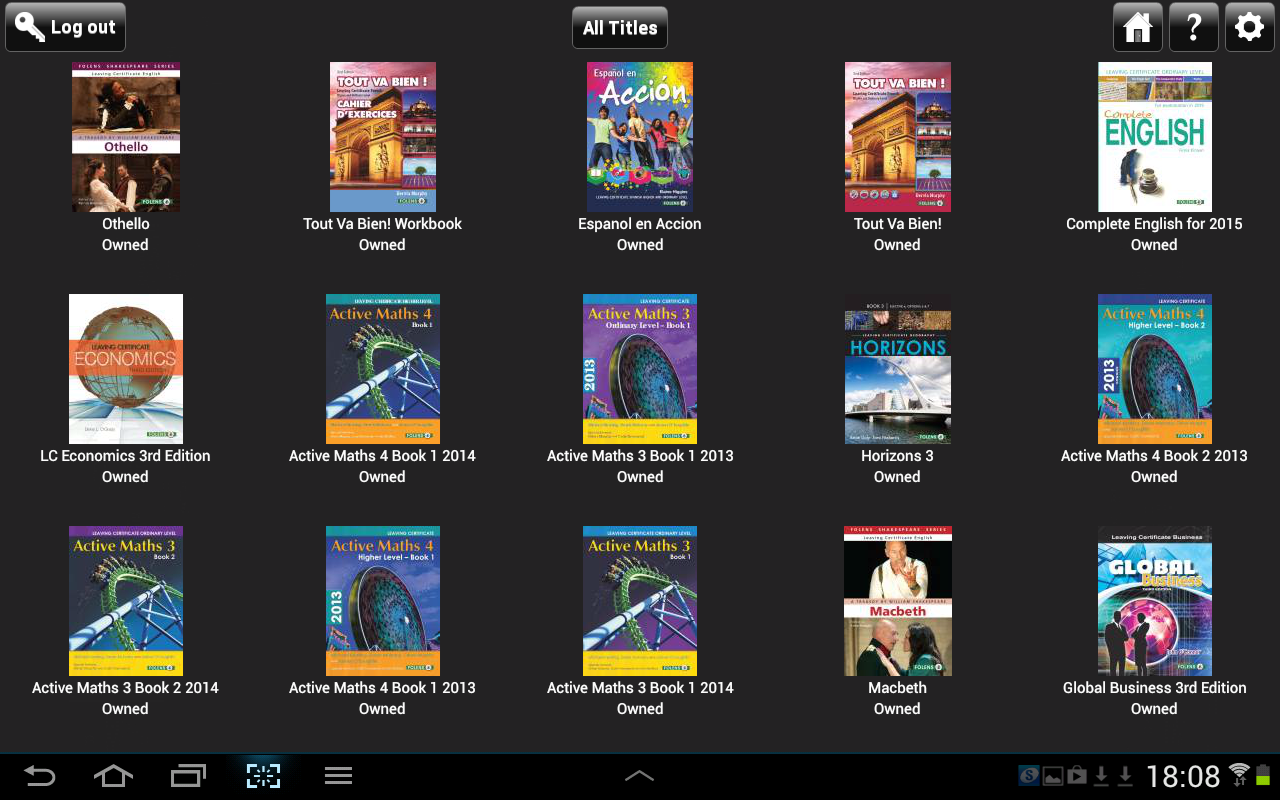Select the "Complete English for 2015" title text
Viewport: 1280px width, 800px height.
point(1155,224)
